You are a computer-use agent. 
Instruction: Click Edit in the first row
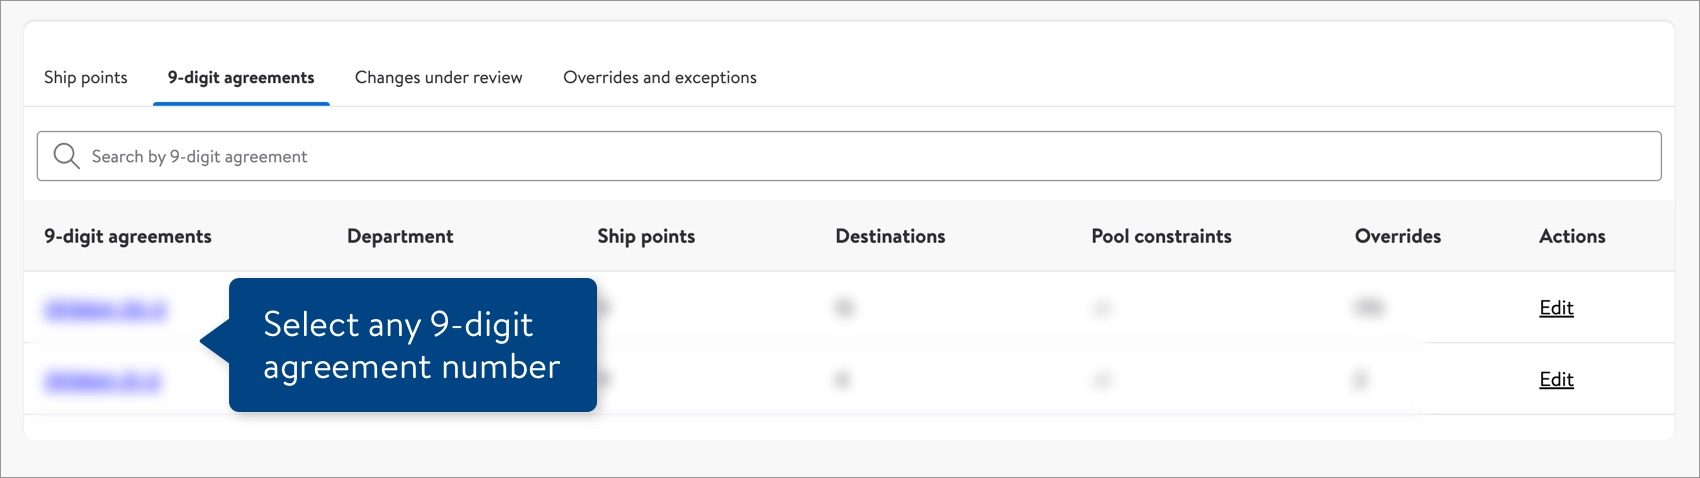point(1556,308)
